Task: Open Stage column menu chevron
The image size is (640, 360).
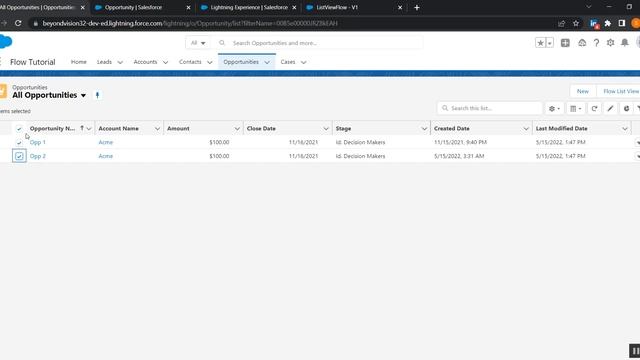Action: point(424,129)
